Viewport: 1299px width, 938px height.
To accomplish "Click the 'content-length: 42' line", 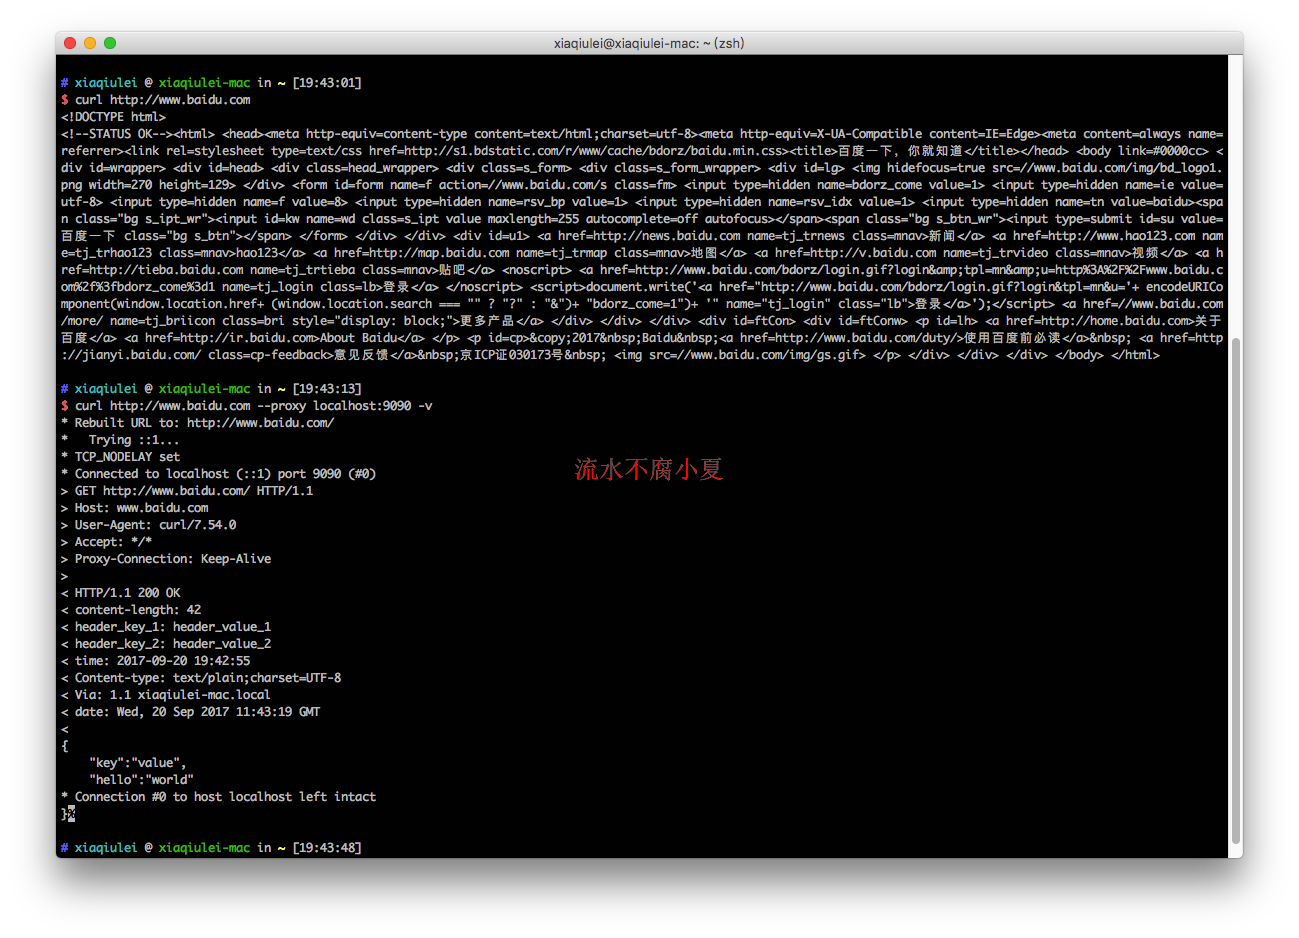I will pyautogui.click(x=131, y=610).
